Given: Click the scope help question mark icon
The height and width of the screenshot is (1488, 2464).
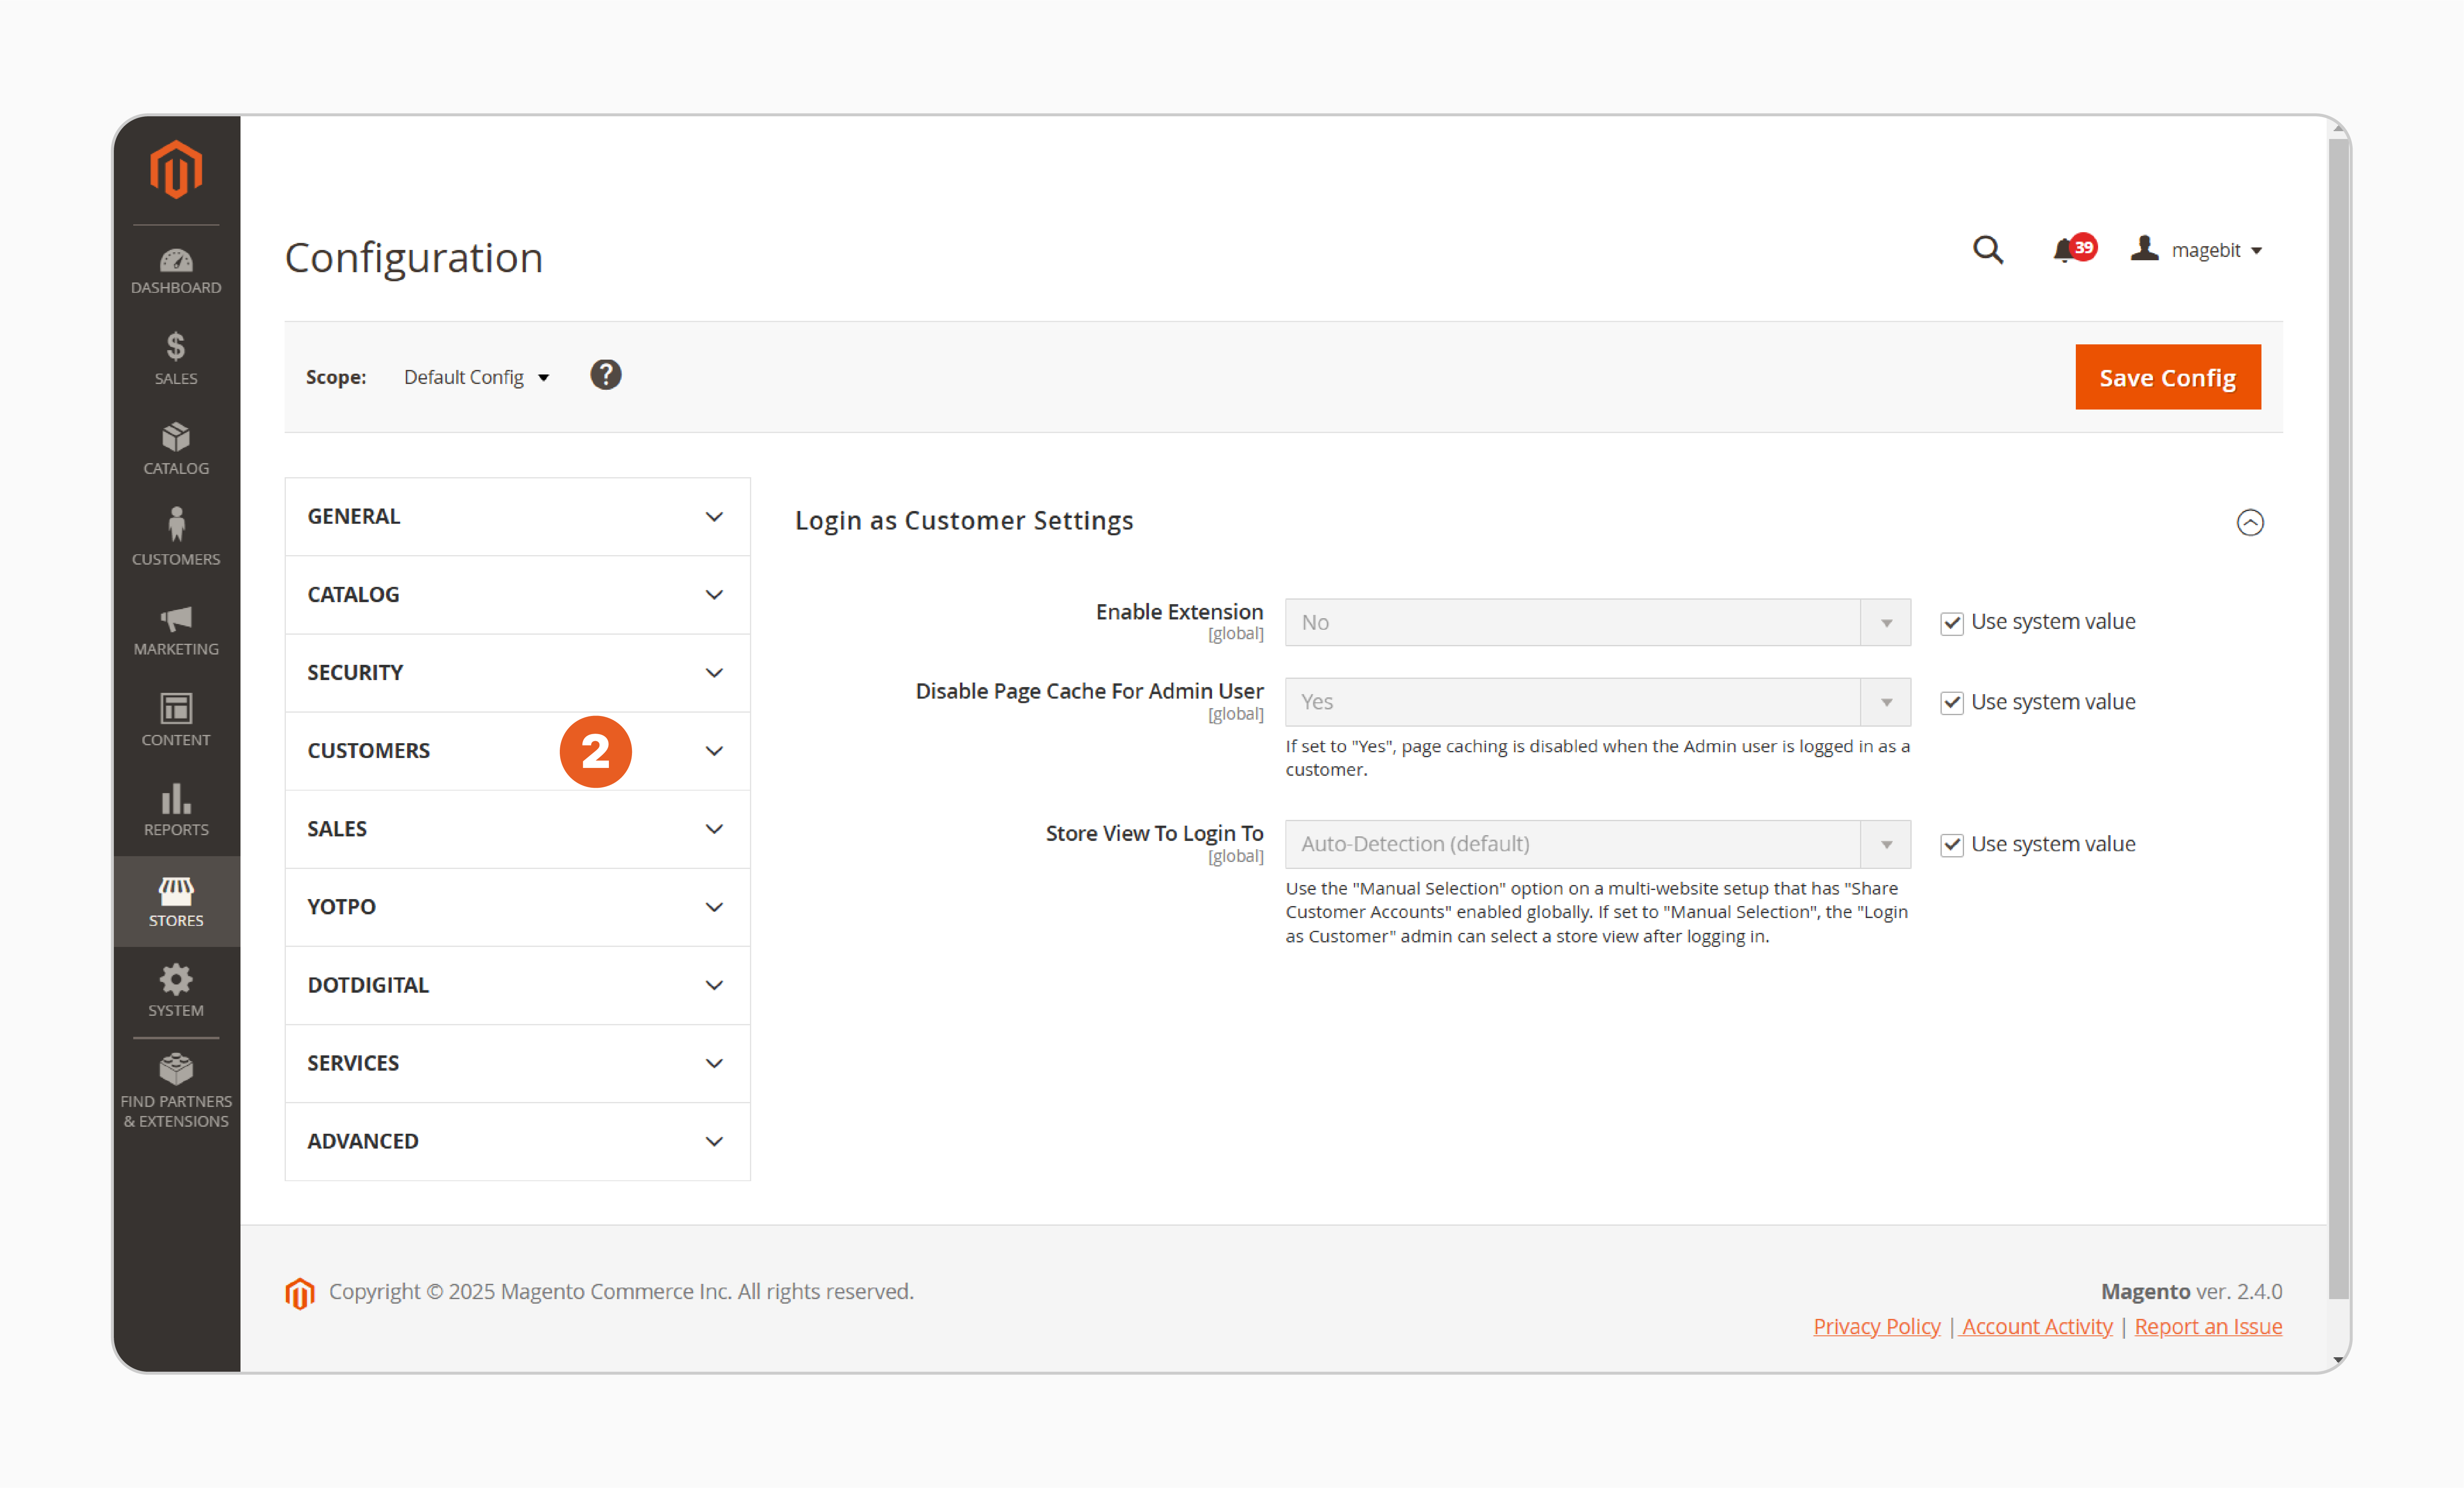Looking at the screenshot, I should pyautogui.click(x=605, y=375).
